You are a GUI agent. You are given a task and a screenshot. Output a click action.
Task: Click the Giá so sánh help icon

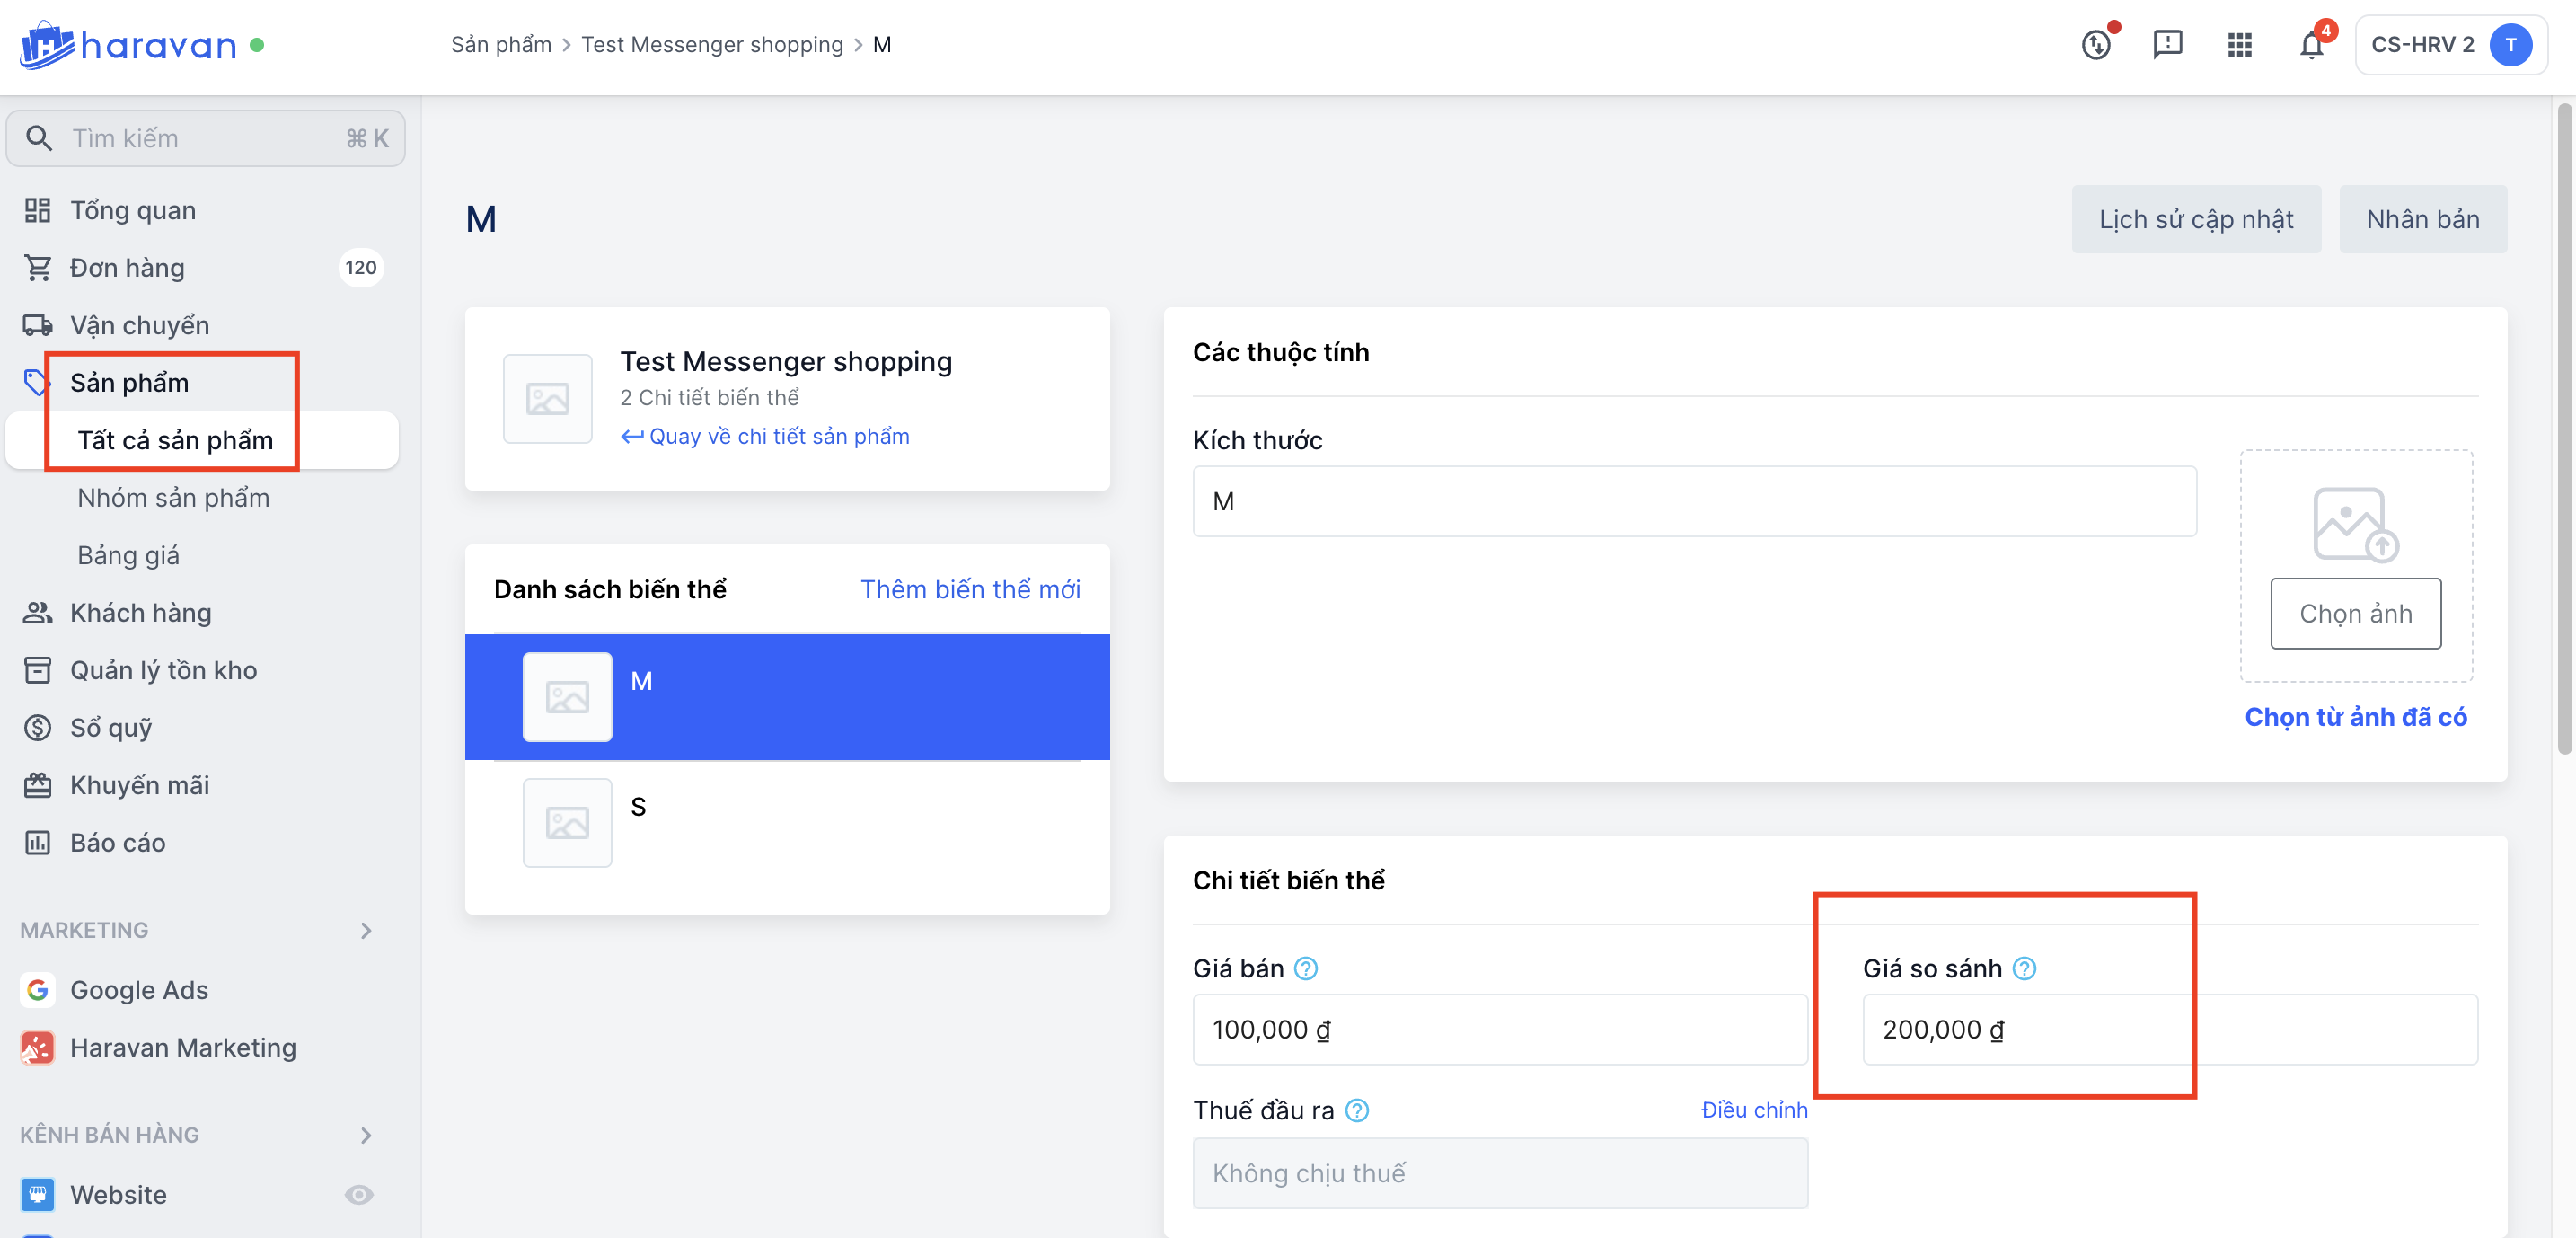(x=2024, y=968)
